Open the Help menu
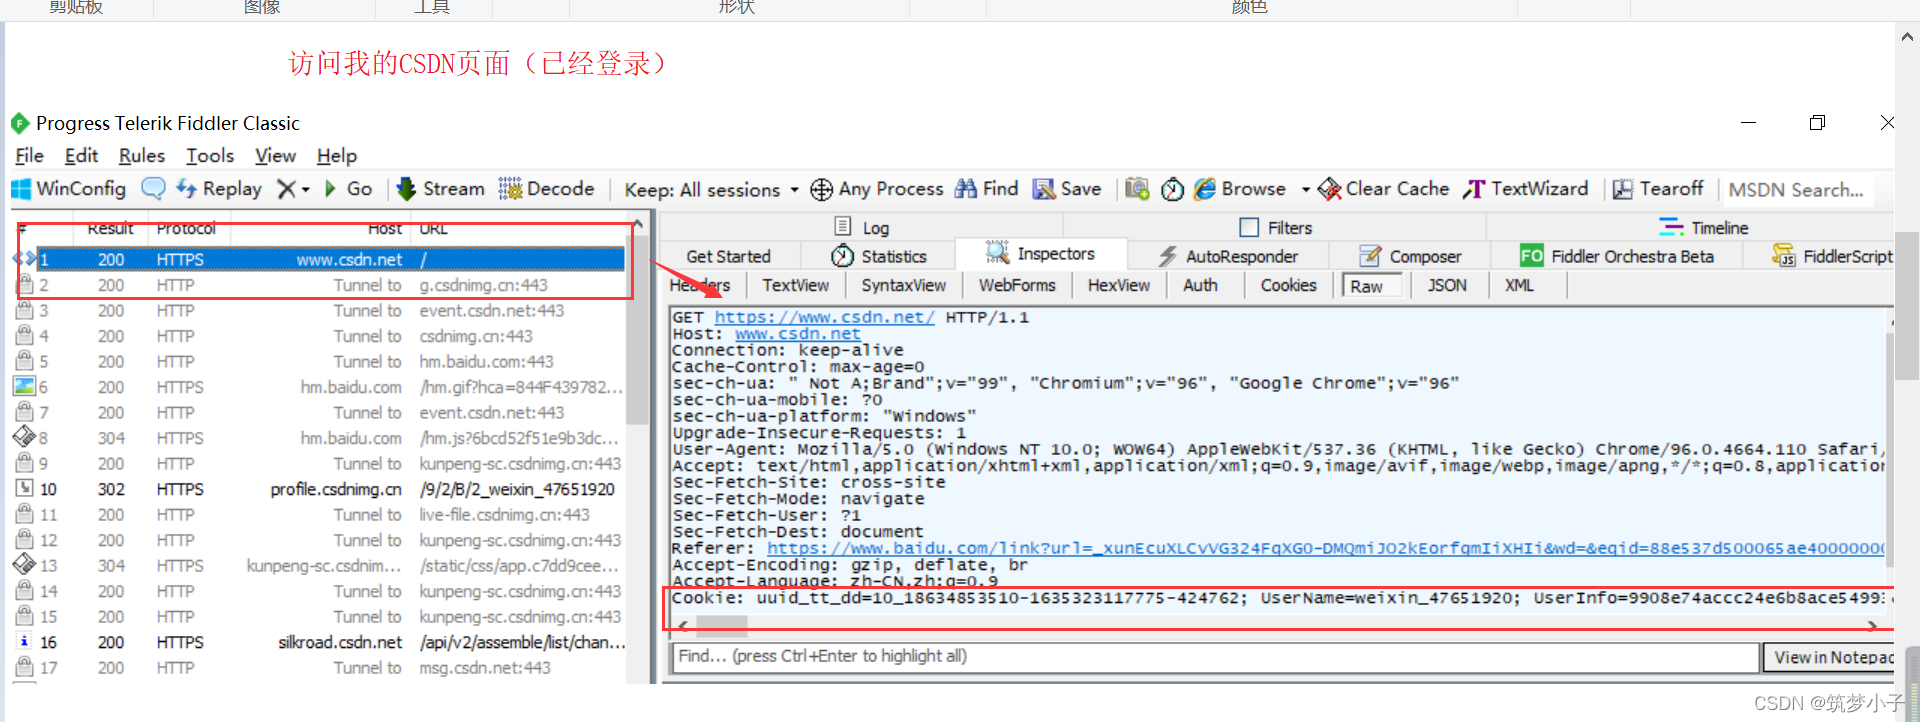 337,156
